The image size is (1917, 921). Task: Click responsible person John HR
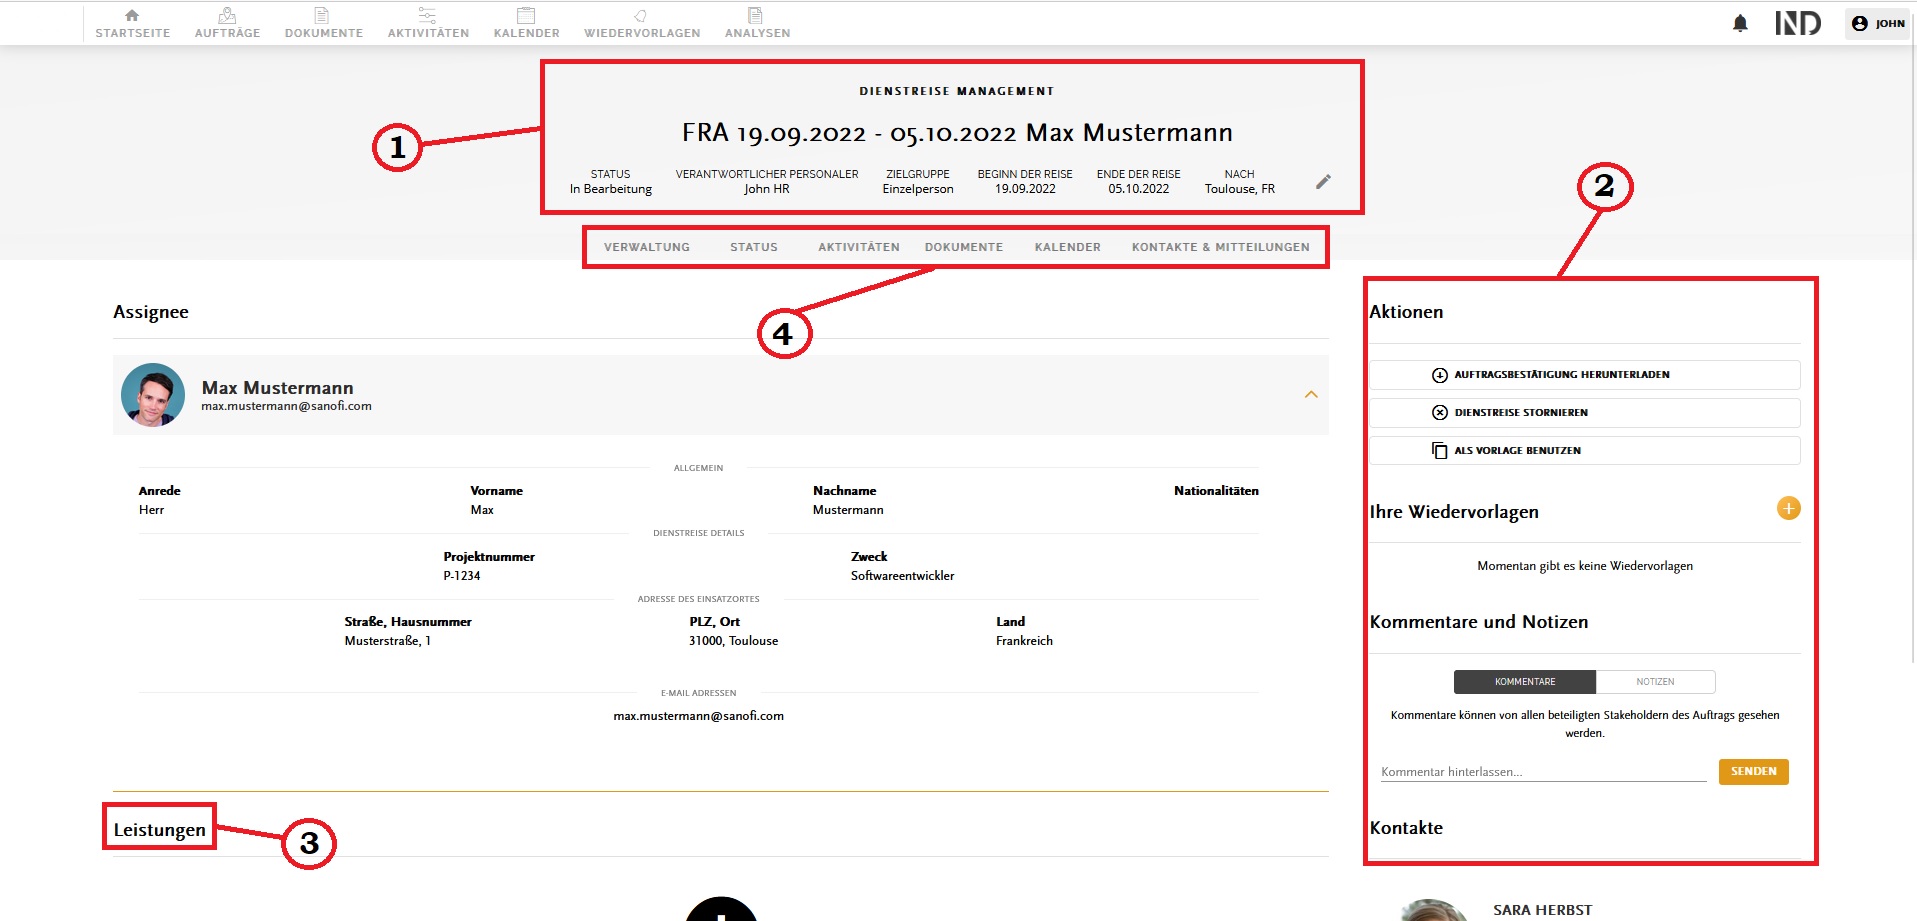coord(767,189)
